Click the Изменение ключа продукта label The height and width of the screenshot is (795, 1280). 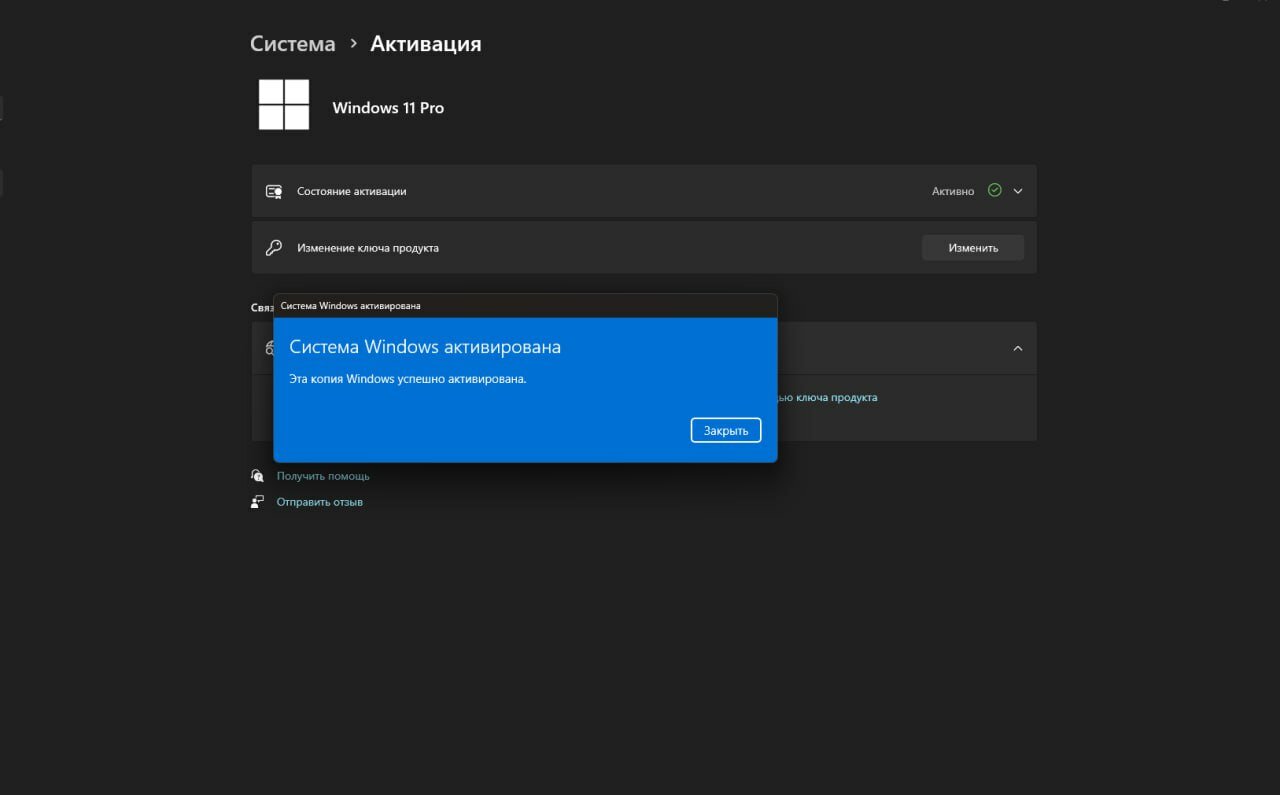tap(368, 248)
